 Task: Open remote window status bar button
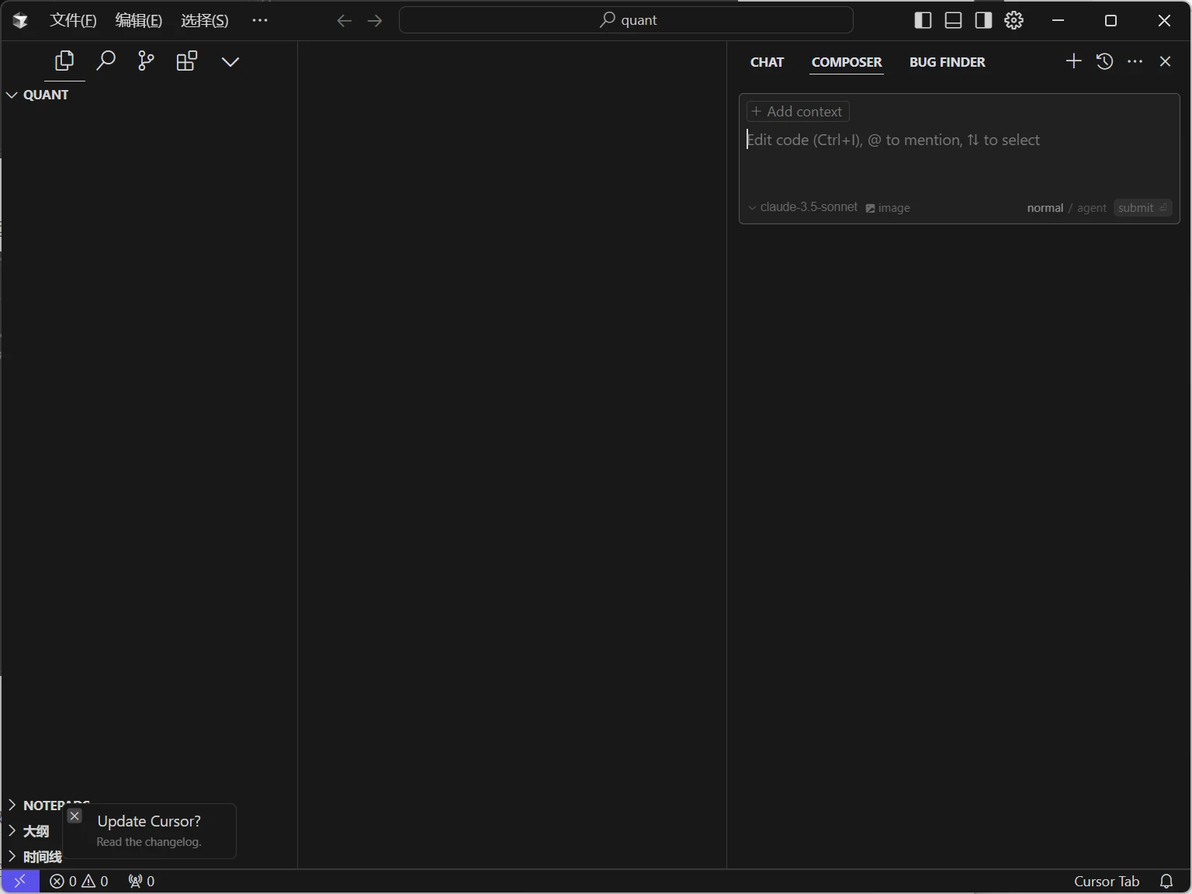20,881
